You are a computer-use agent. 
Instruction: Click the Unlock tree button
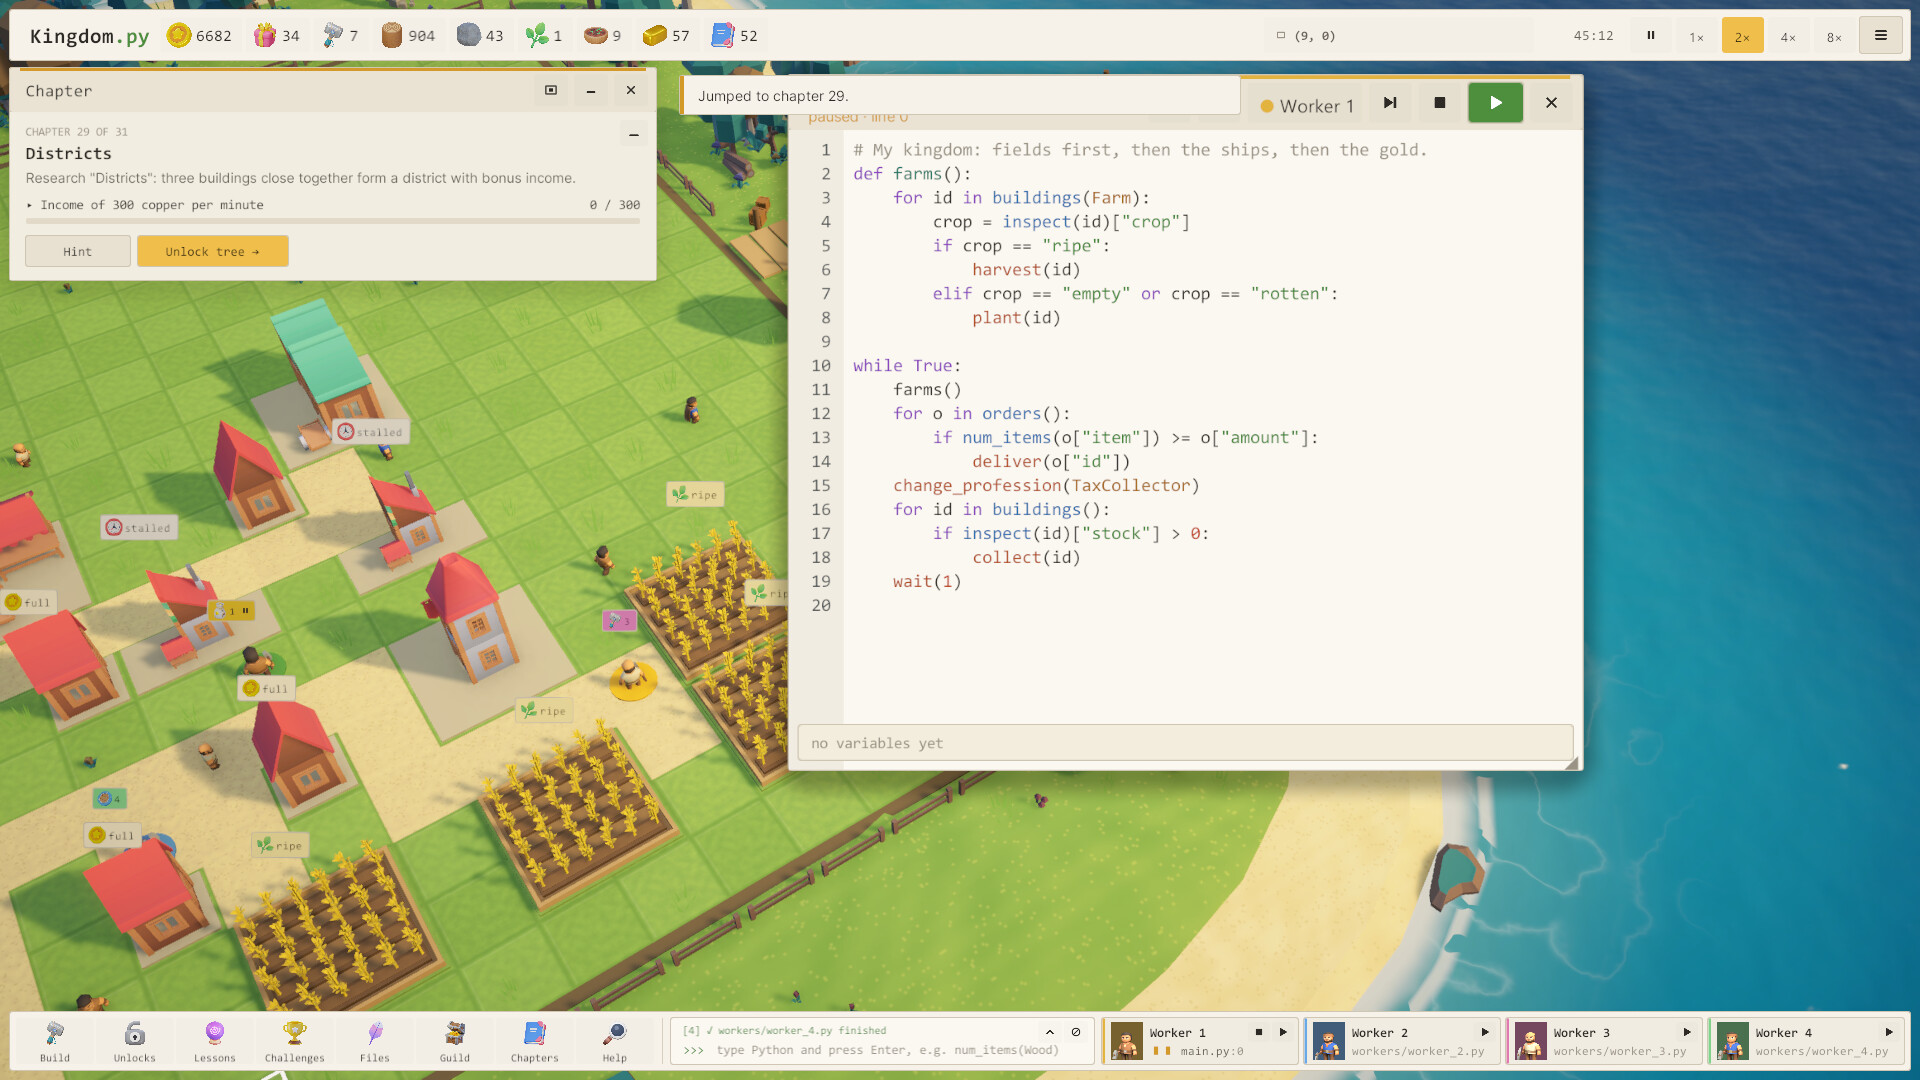(x=213, y=251)
